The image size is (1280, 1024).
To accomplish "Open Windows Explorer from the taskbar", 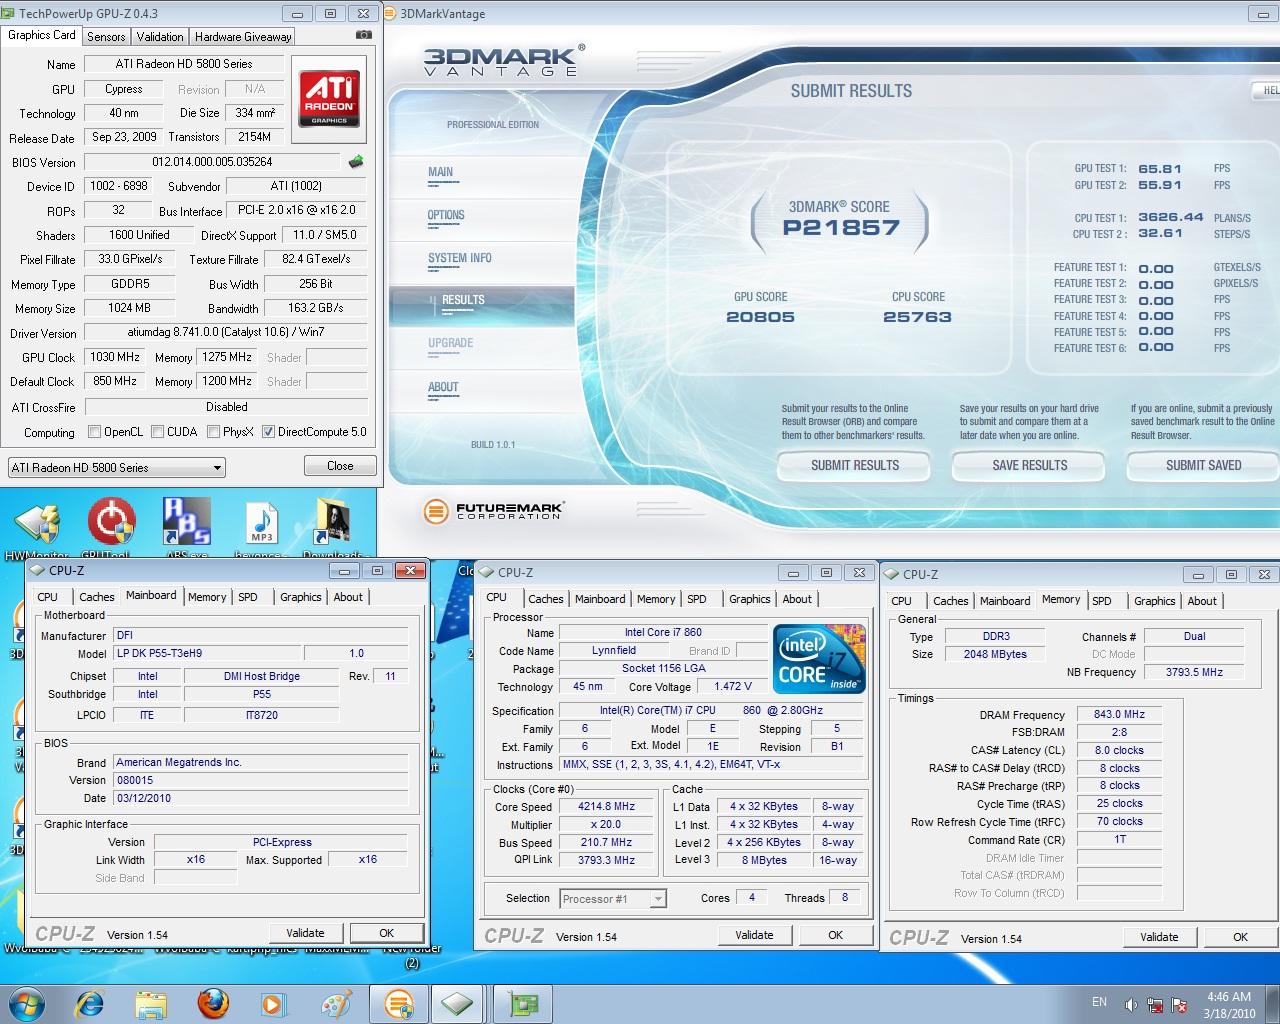I will pyautogui.click(x=151, y=1003).
